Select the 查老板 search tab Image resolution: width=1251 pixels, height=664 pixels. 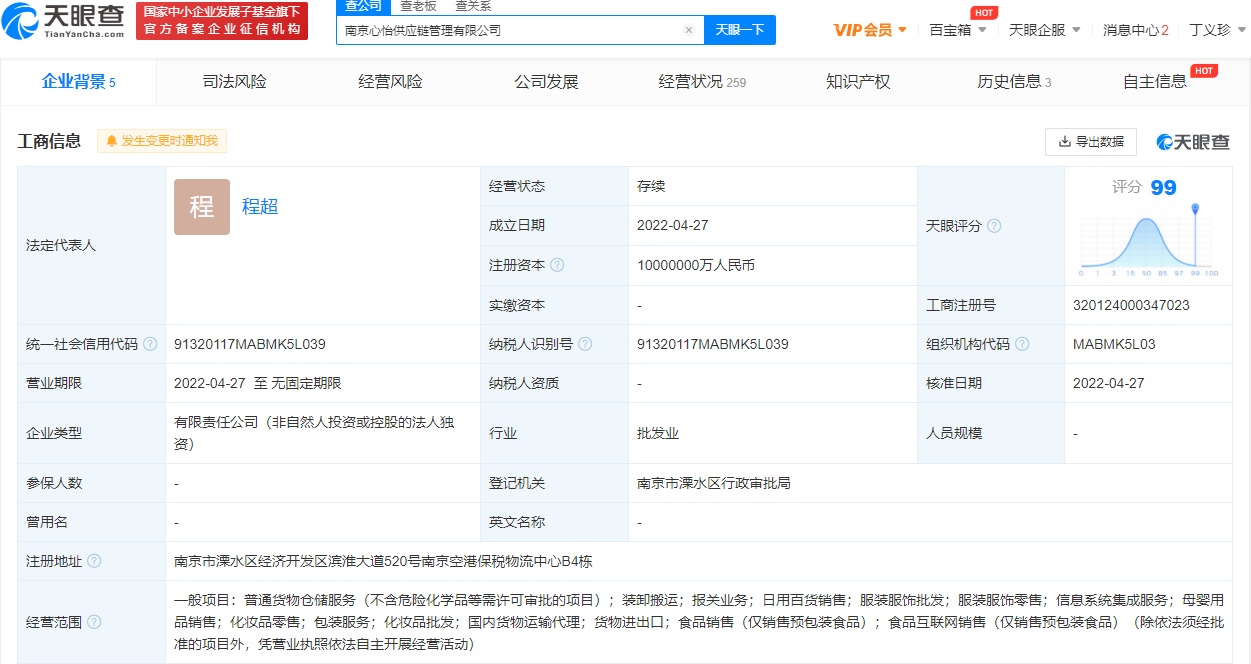(418, 6)
